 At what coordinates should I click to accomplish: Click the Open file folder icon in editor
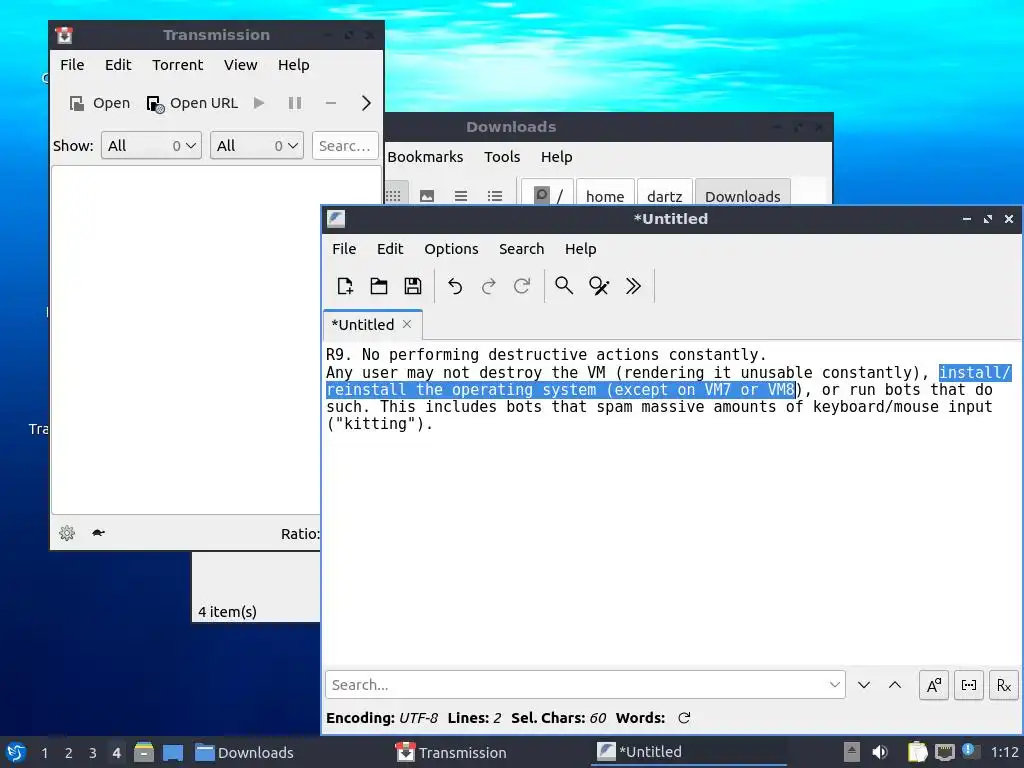[x=379, y=286]
